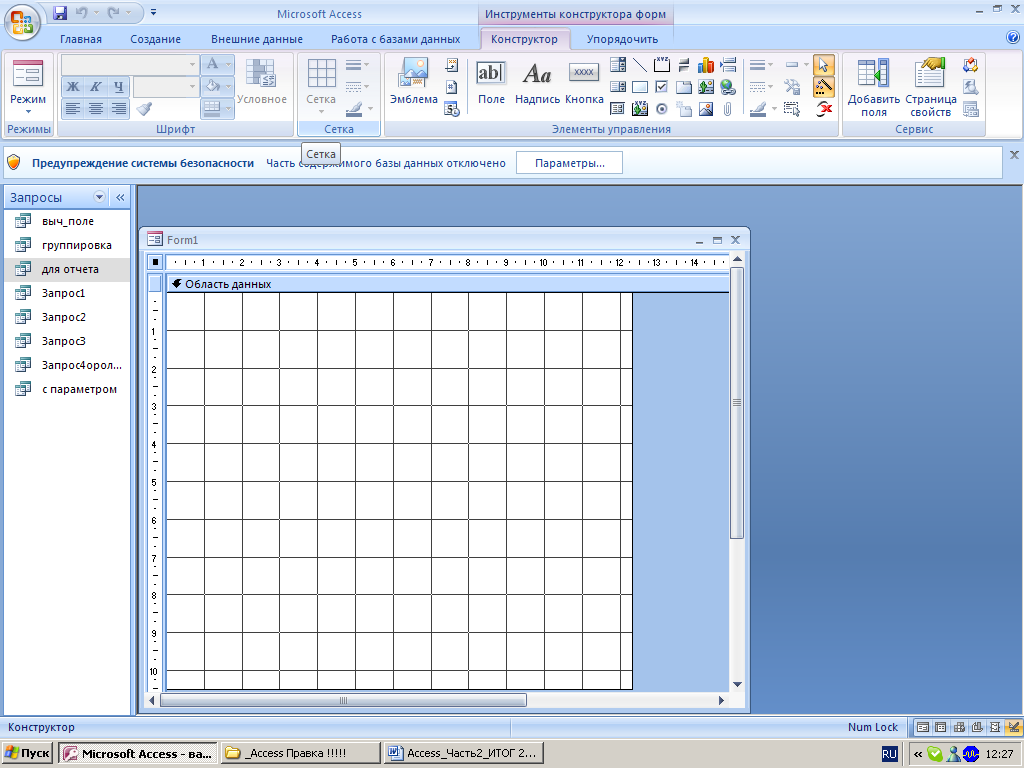
Task: Open the quick access toolbar customize arrow
Action: point(153,12)
